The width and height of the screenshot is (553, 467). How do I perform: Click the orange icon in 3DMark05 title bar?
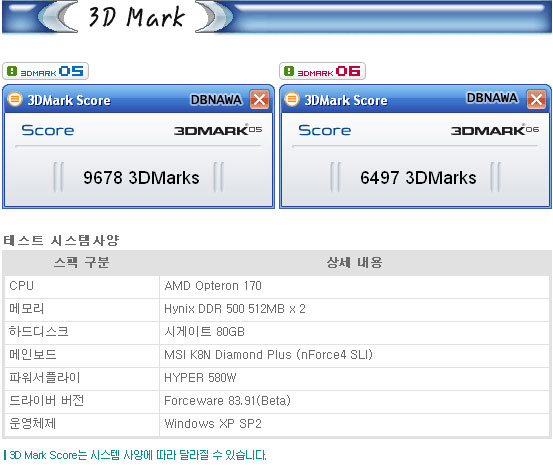15,99
